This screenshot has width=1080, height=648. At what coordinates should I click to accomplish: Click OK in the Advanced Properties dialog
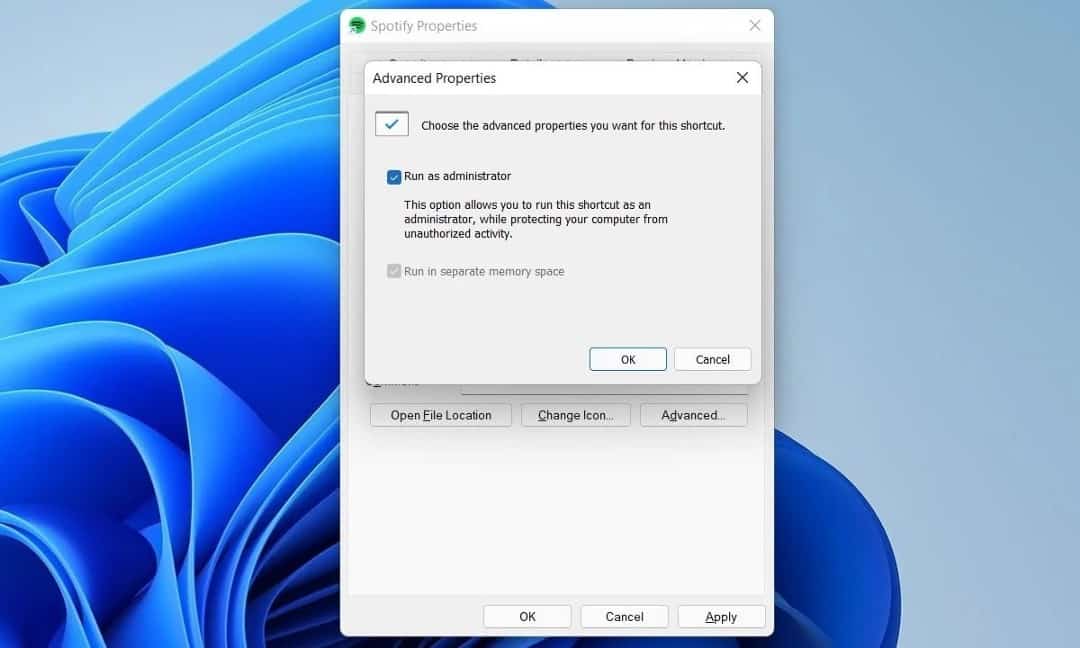coord(627,359)
